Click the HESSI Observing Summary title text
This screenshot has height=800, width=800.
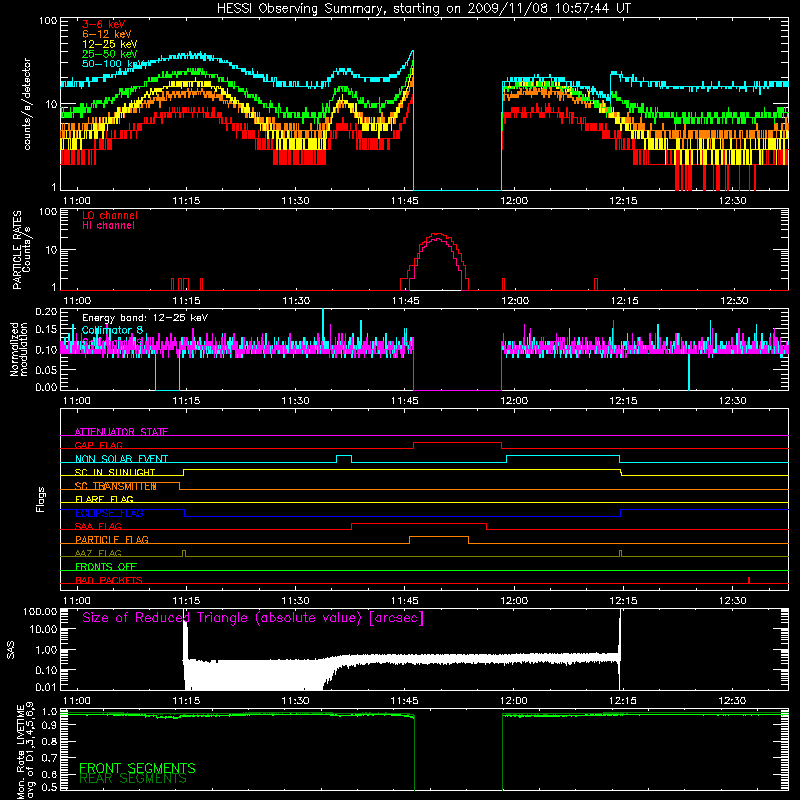click(423, 8)
